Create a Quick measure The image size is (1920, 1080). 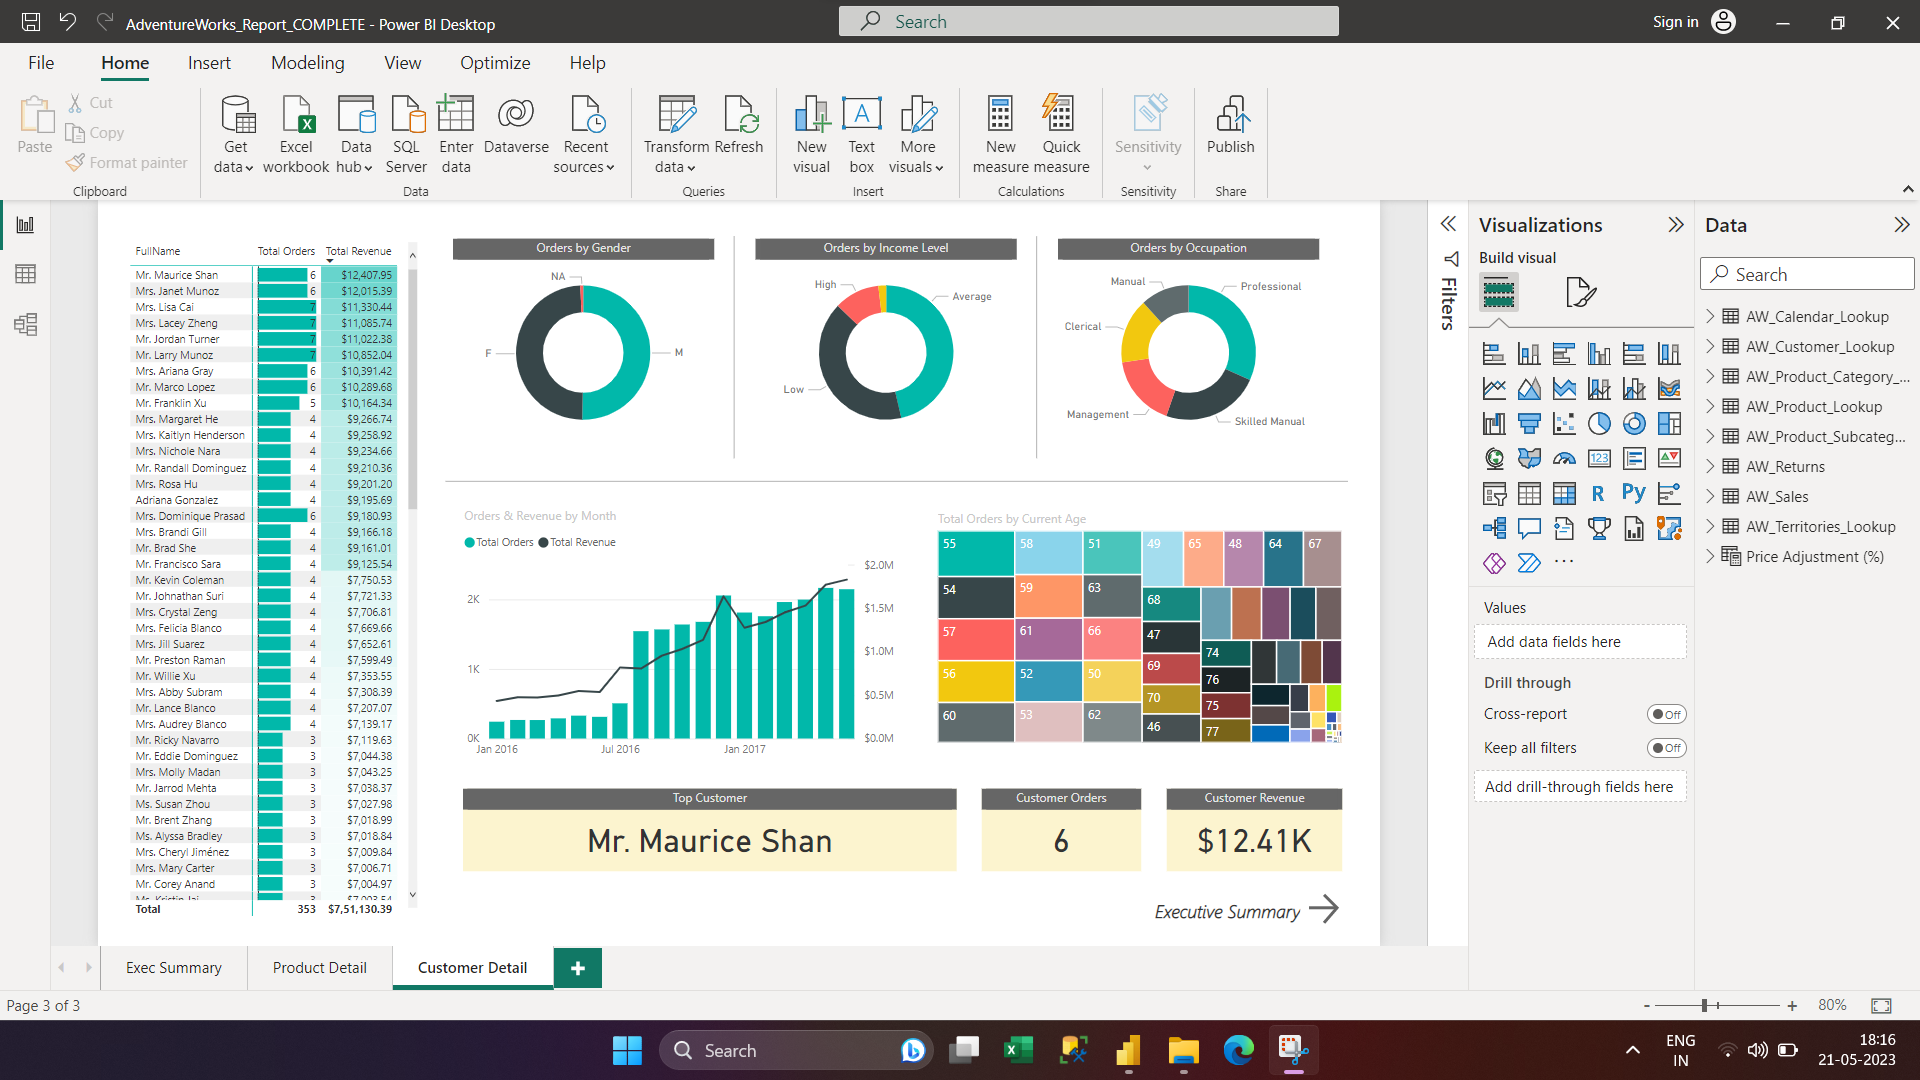tap(1061, 135)
